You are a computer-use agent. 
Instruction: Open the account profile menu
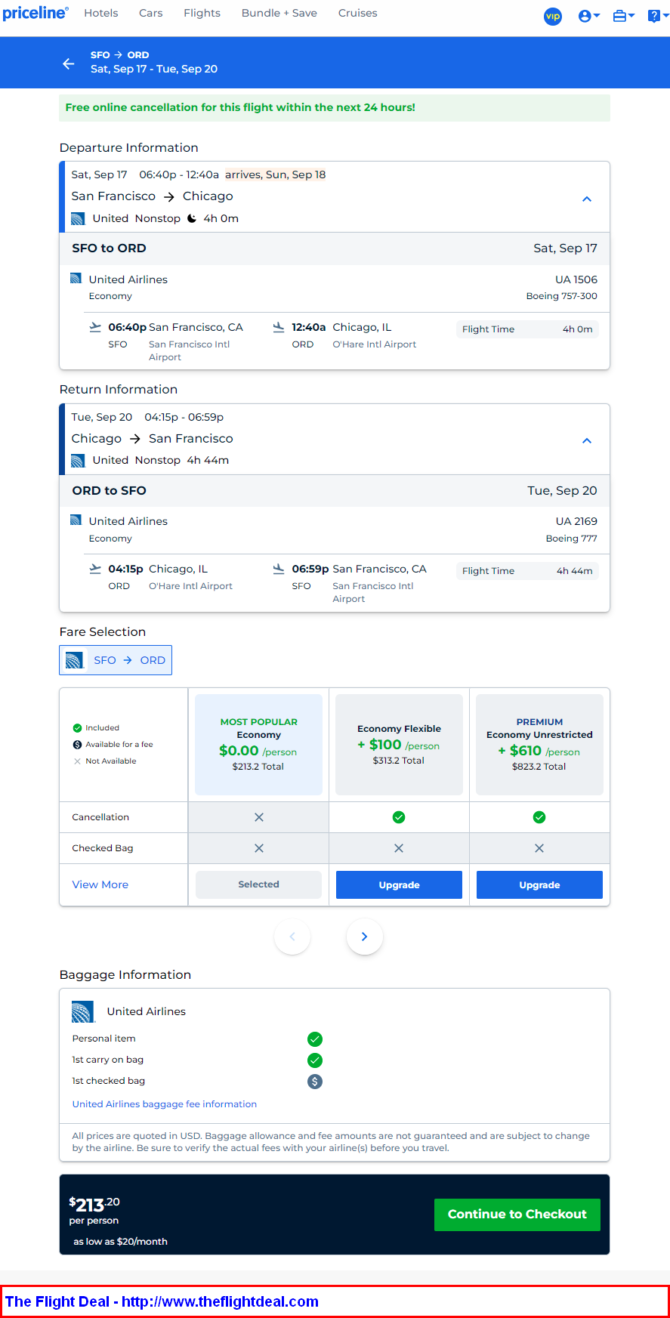coord(589,16)
